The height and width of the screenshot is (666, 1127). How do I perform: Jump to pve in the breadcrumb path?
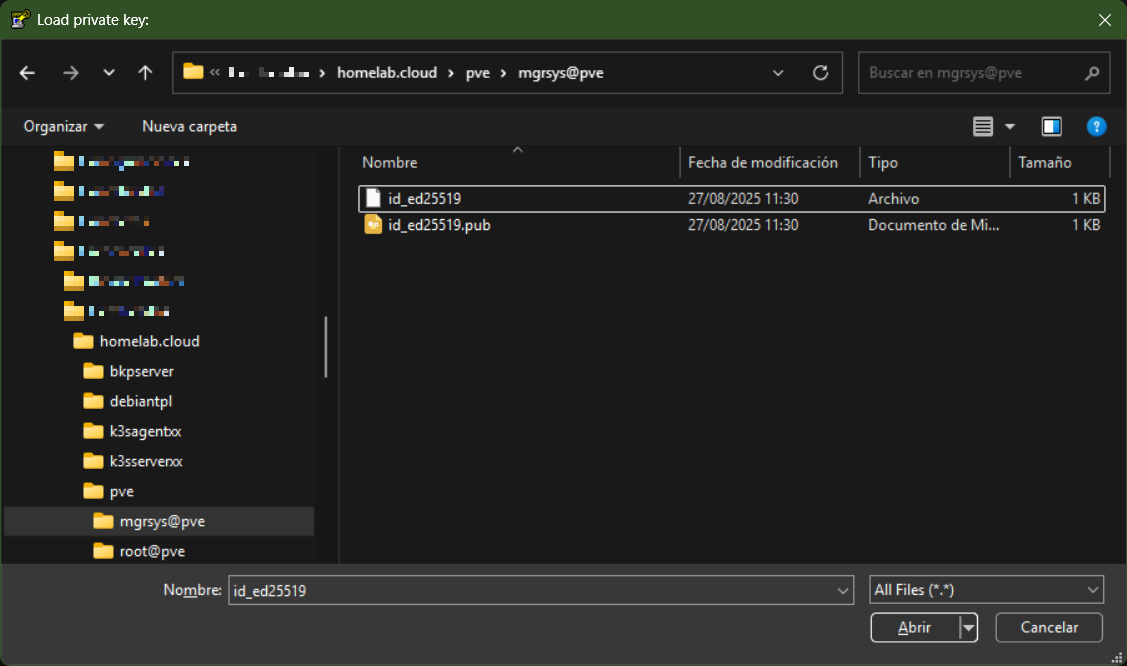click(x=477, y=72)
